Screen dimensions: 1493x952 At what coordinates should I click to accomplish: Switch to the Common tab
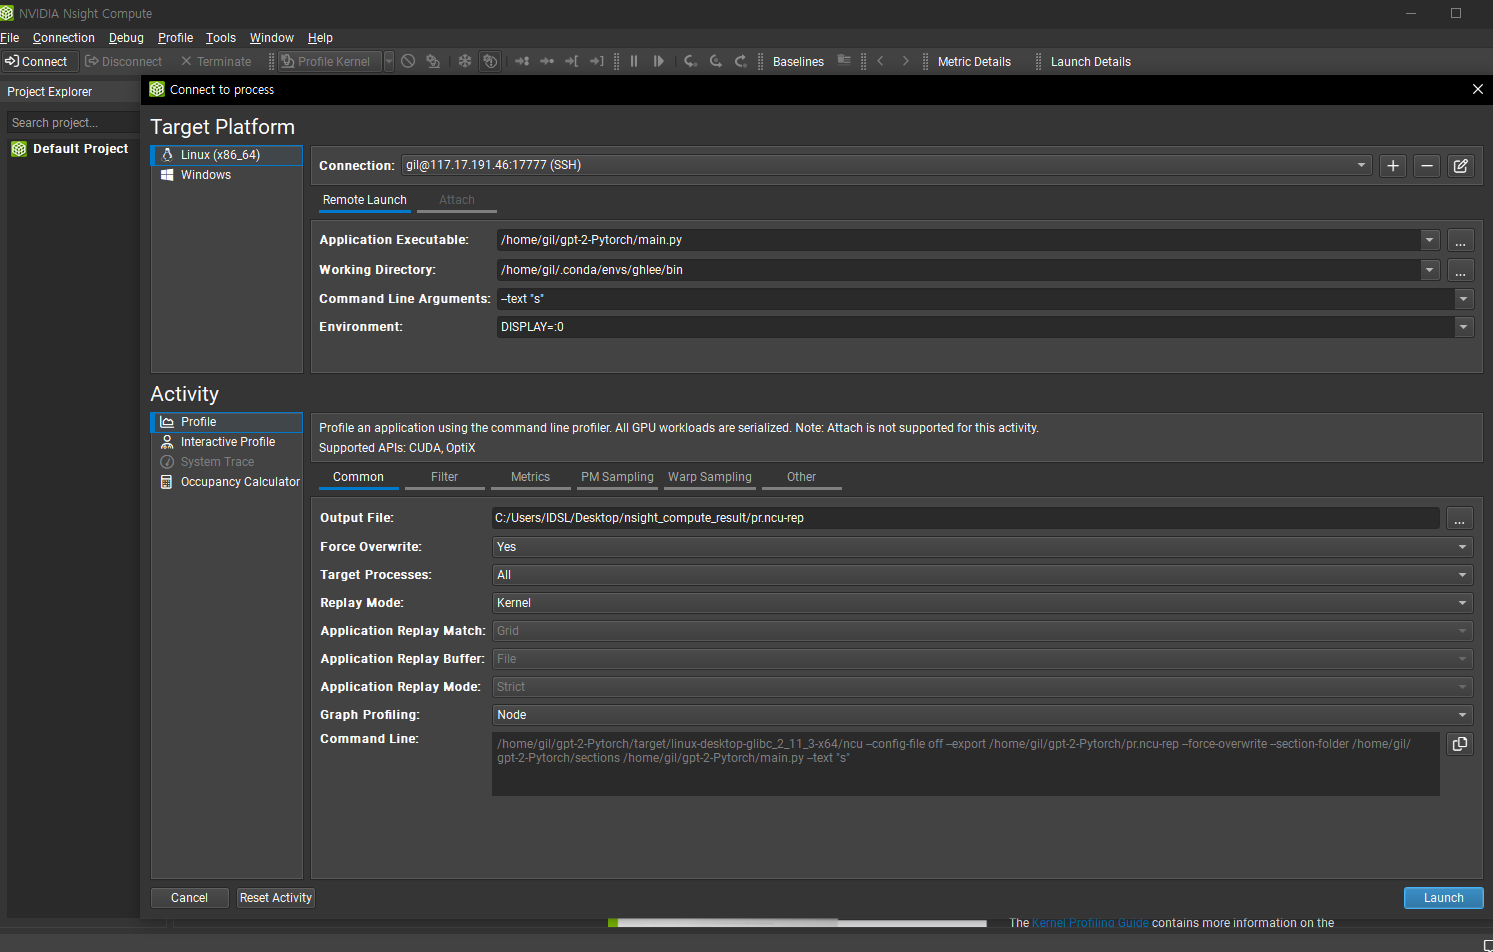pyautogui.click(x=358, y=477)
